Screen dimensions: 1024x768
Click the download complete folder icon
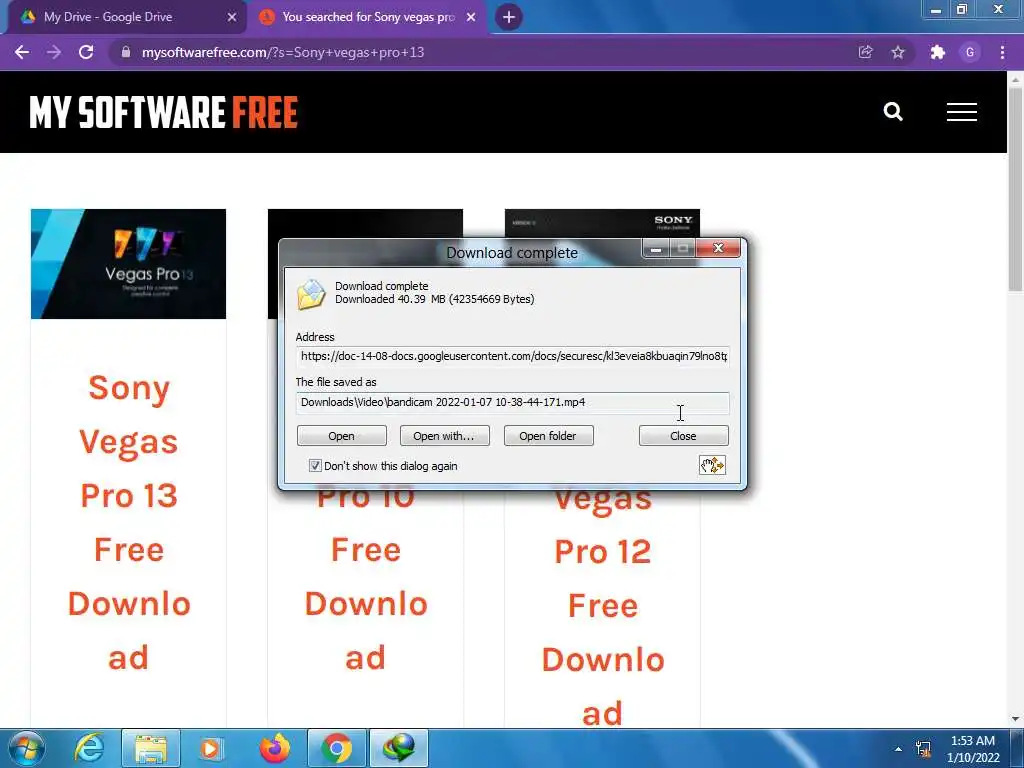pyautogui.click(x=312, y=295)
